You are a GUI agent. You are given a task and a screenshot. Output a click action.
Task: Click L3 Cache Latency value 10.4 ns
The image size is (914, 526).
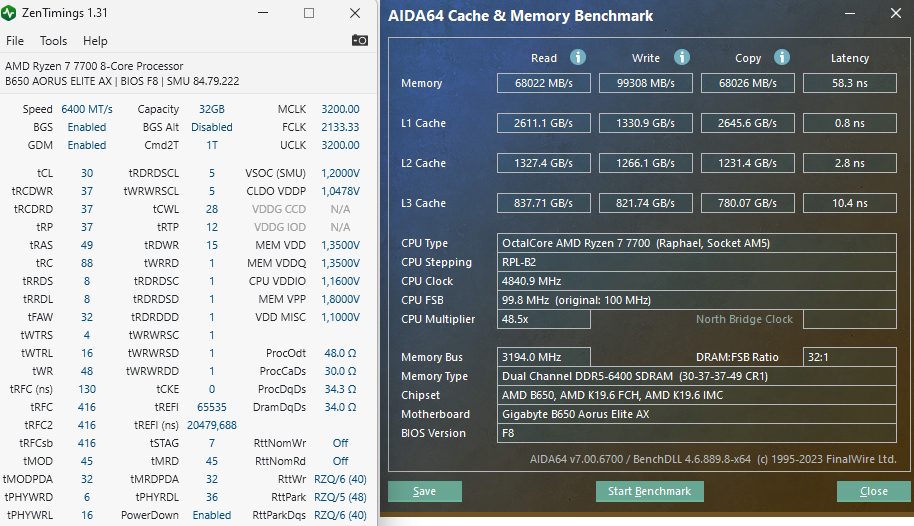click(x=850, y=203)
